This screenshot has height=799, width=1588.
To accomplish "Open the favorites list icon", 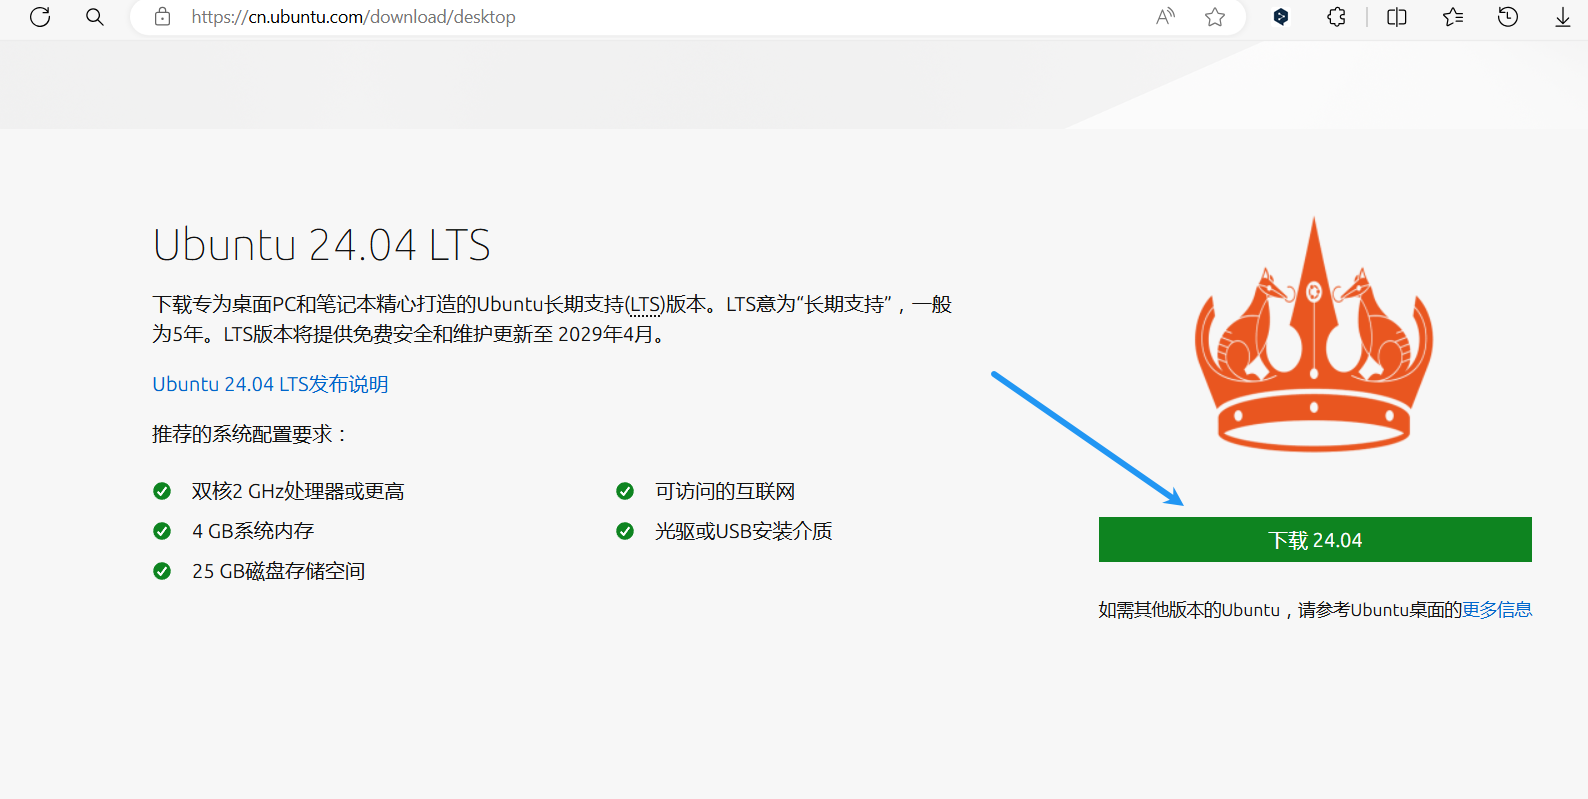I will (1453, 17).
